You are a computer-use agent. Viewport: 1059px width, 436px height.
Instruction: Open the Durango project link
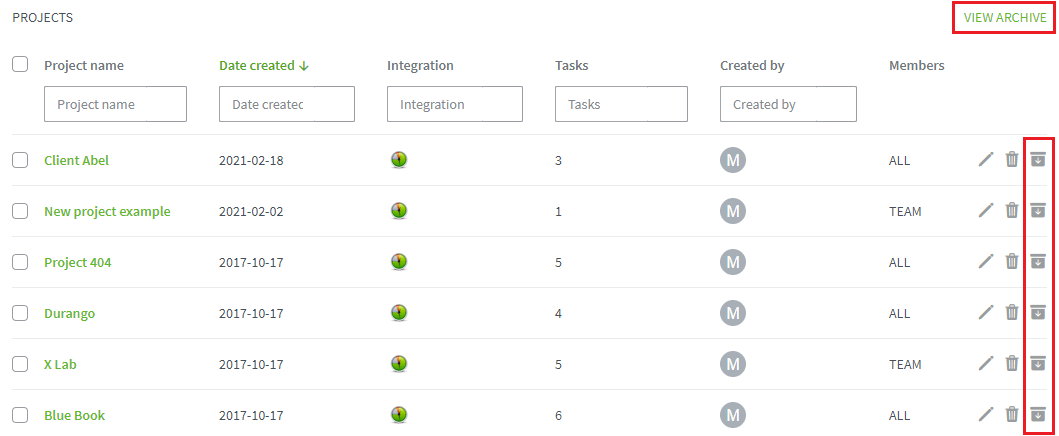pyautogui.click(x=70, y=313)
